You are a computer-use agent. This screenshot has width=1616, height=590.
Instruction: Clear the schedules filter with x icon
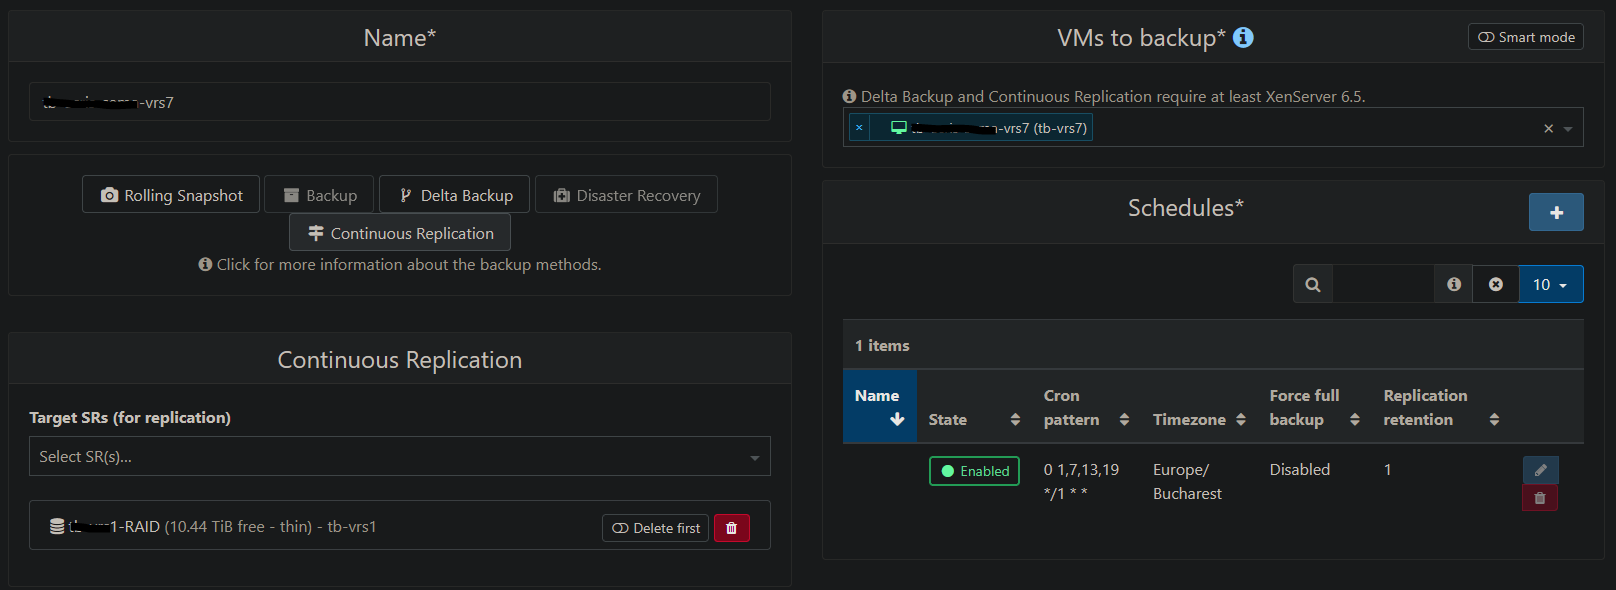click(x=1496, y=285)
